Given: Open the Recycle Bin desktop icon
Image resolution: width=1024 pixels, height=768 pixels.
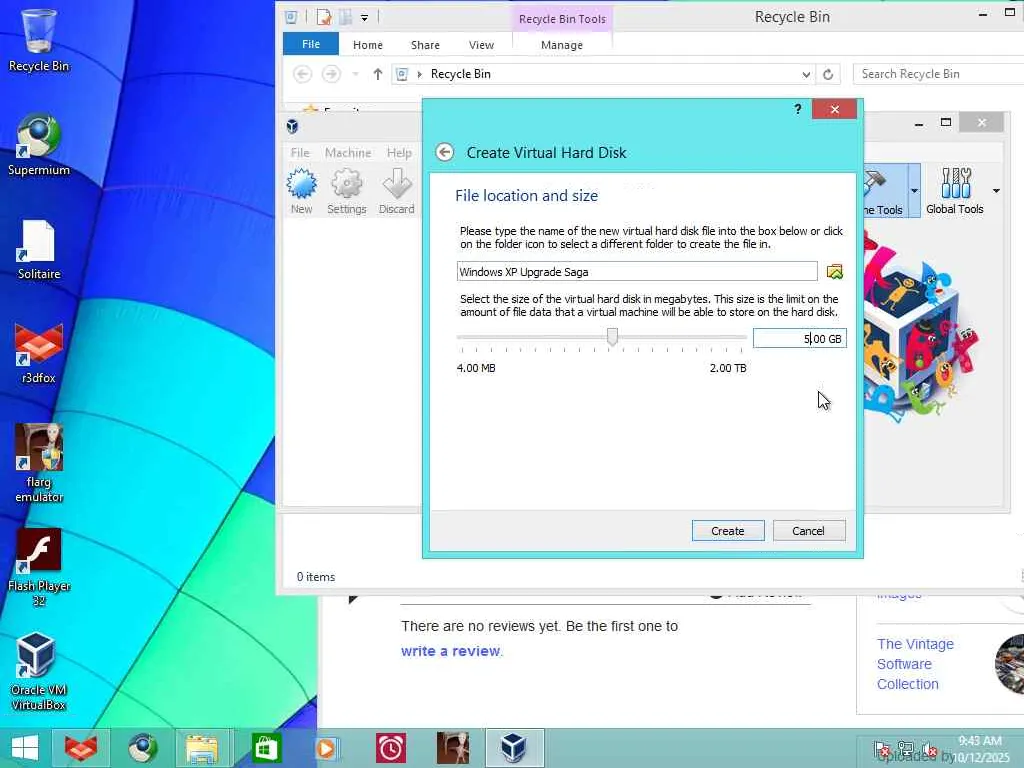Looking at the screenshot, I should point(39,39).
